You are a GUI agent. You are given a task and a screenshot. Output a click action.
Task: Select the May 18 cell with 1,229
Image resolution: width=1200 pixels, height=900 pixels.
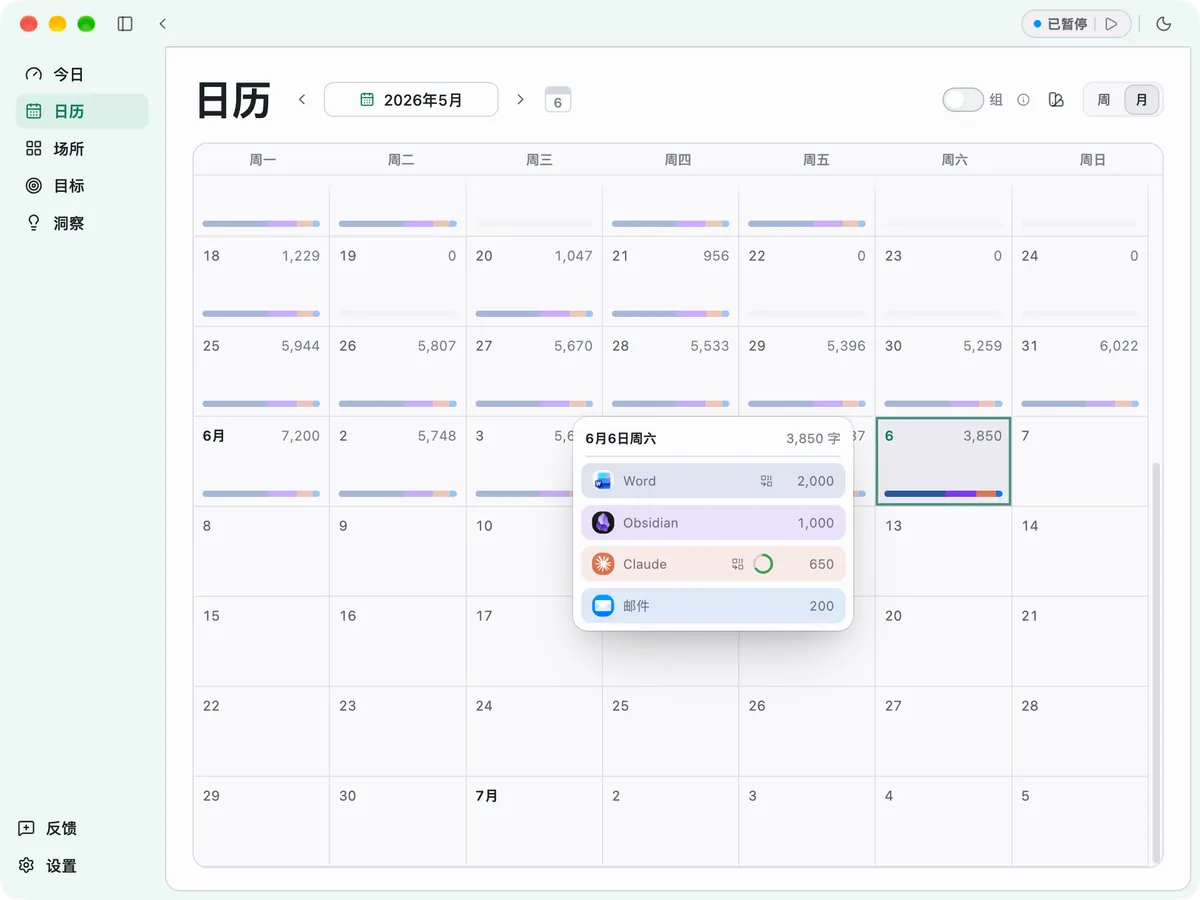tap(261, 281)
